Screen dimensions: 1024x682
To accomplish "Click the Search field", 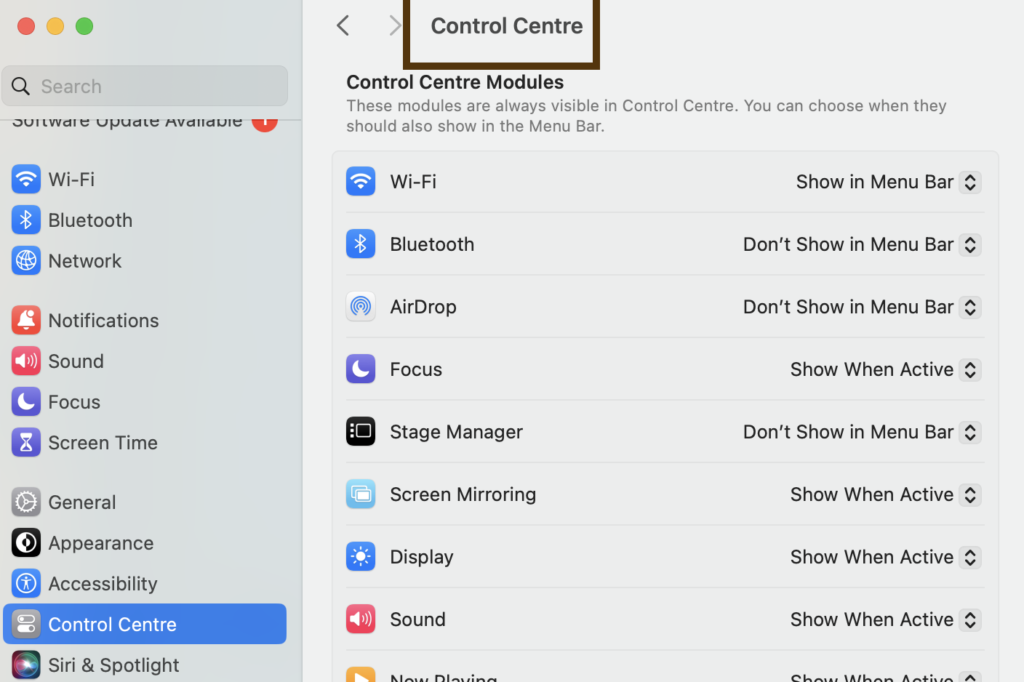I will tap(150, 86).
